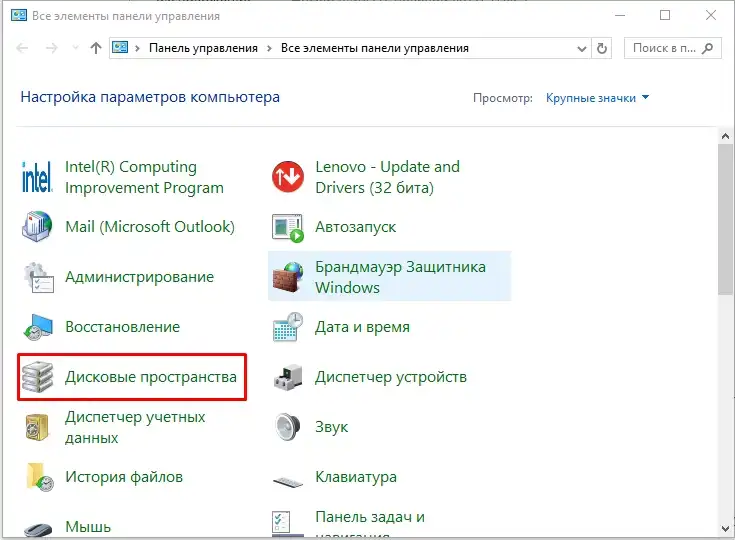Viewport: 735px width, 540px height.
Task: Expand the chevron before Панель управления breadcrumb
Action: point(137,48)
